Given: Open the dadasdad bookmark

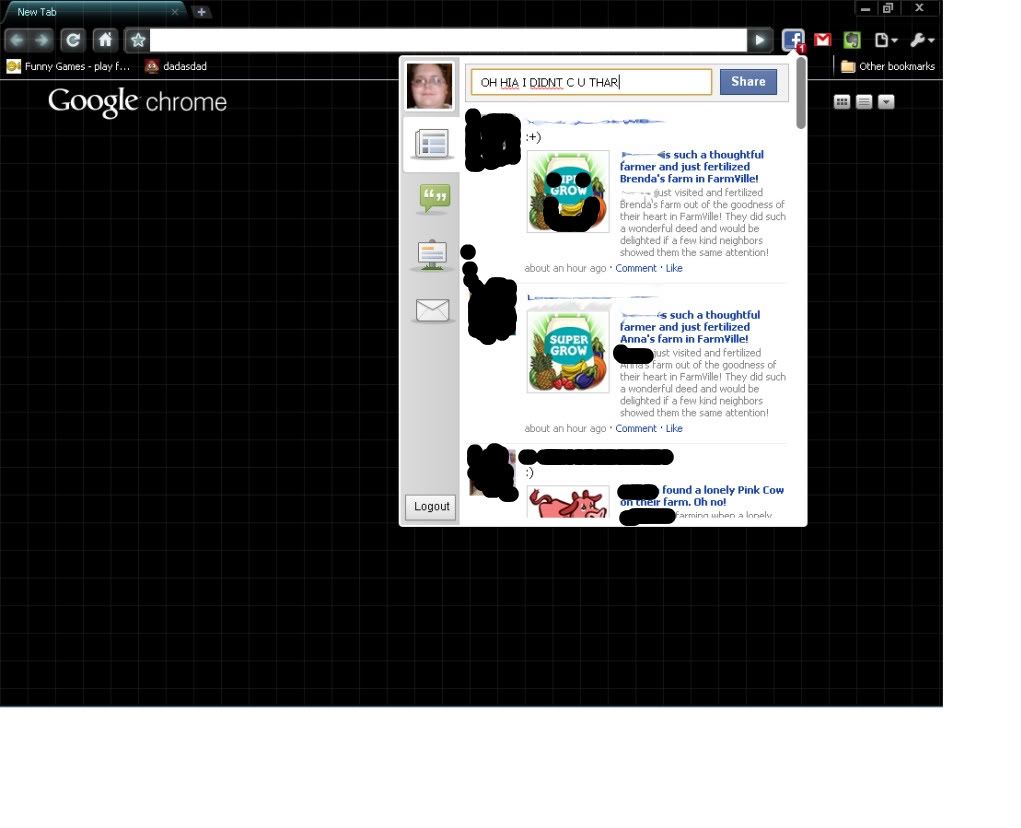Looking at the screenshot, I should coord(176,66).
